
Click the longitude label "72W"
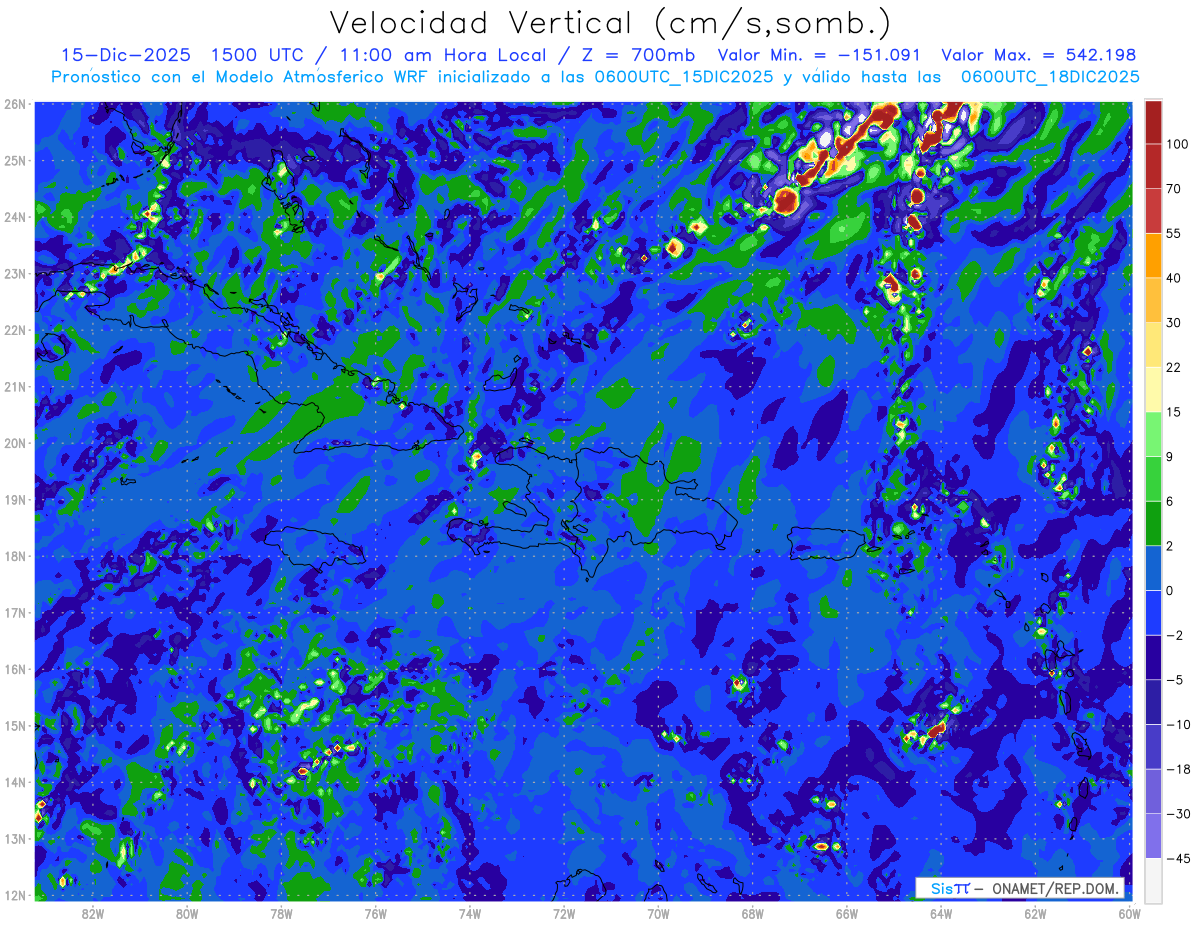click(x=564, y=913)
